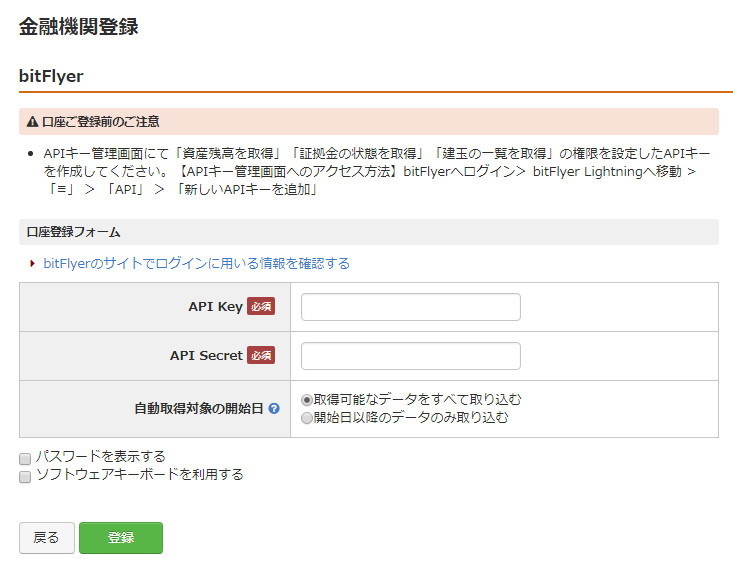The height and width of the screenshot is (567, 733).
Task: Focus the API Secret input field
Action: point(410,356)
